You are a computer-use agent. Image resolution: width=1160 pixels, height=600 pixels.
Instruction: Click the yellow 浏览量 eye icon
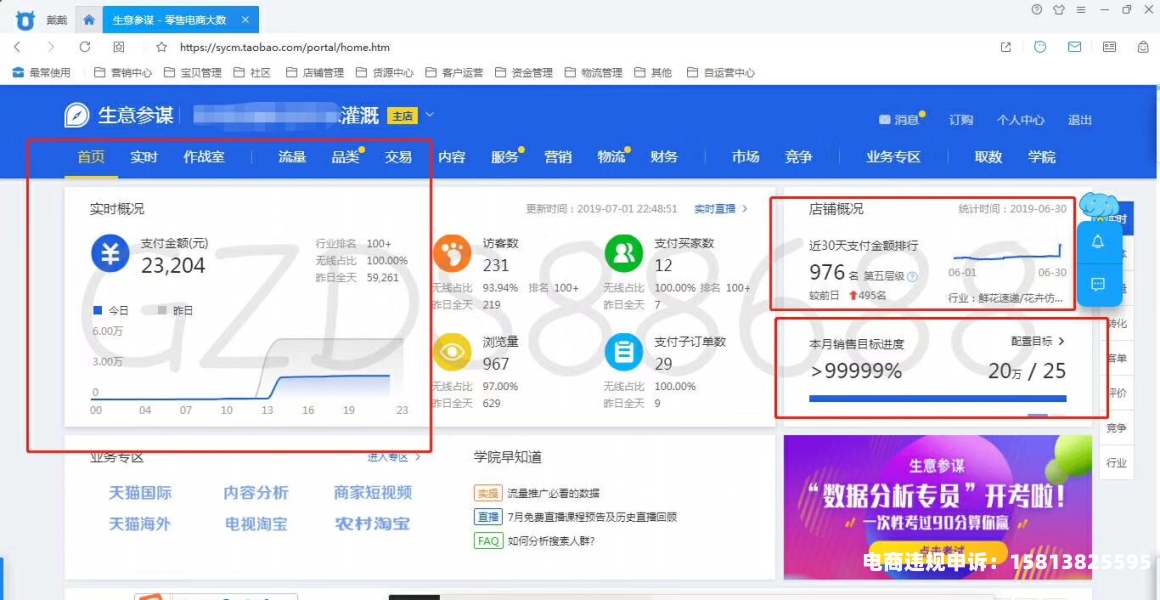[x=452, y=352]
